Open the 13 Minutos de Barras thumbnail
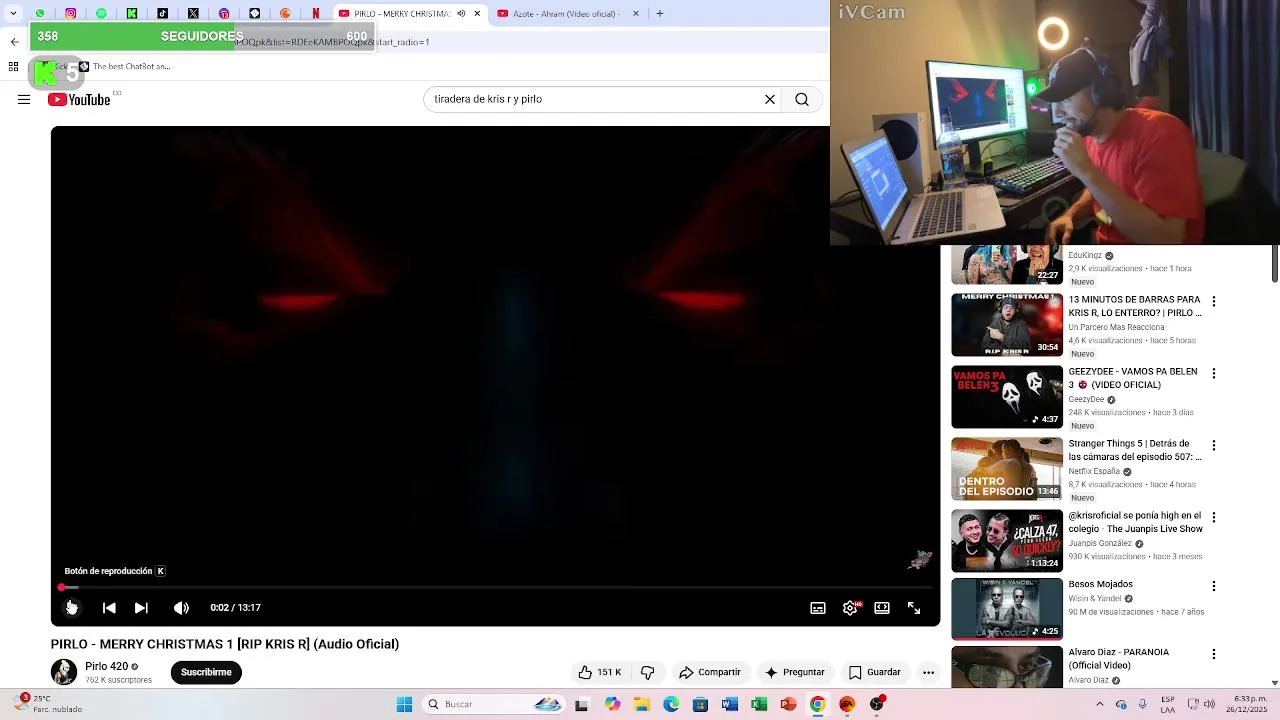 1007,324
